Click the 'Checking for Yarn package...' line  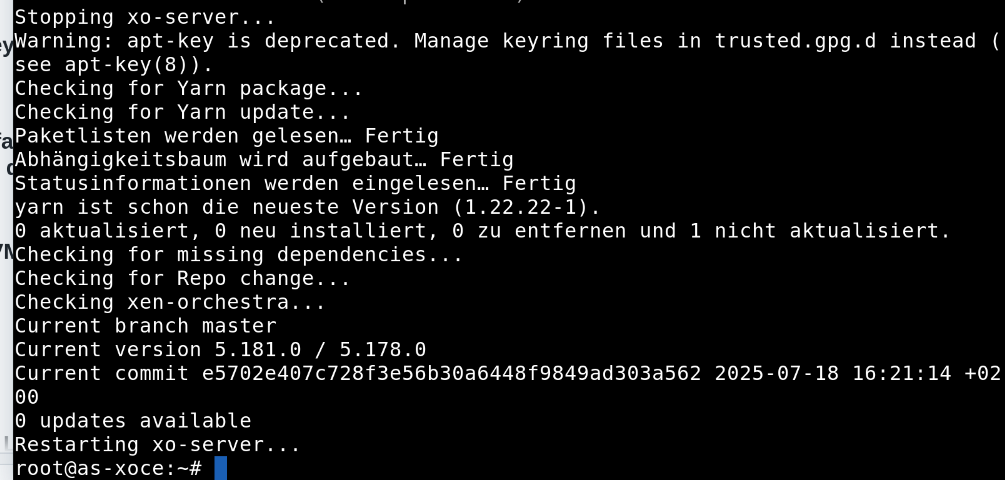188,88
